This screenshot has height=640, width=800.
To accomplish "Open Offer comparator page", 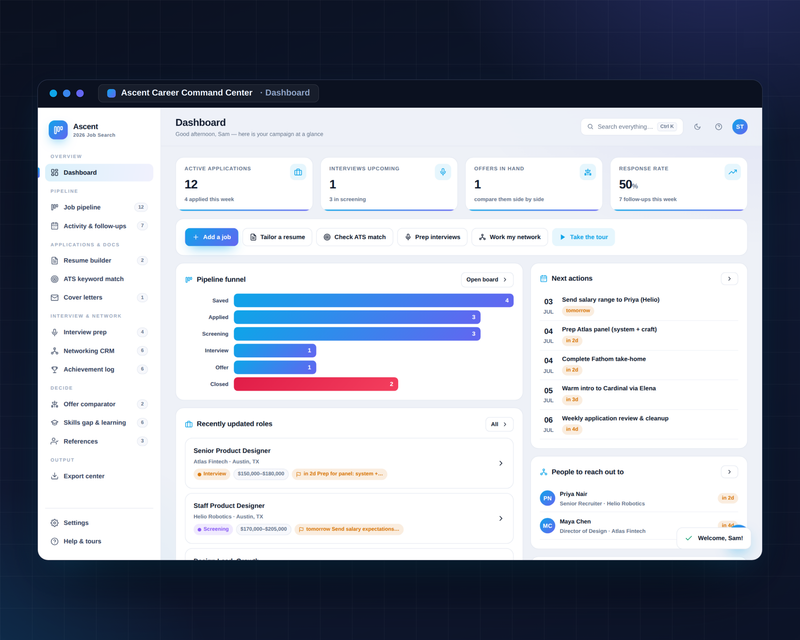I will (99, 404).
